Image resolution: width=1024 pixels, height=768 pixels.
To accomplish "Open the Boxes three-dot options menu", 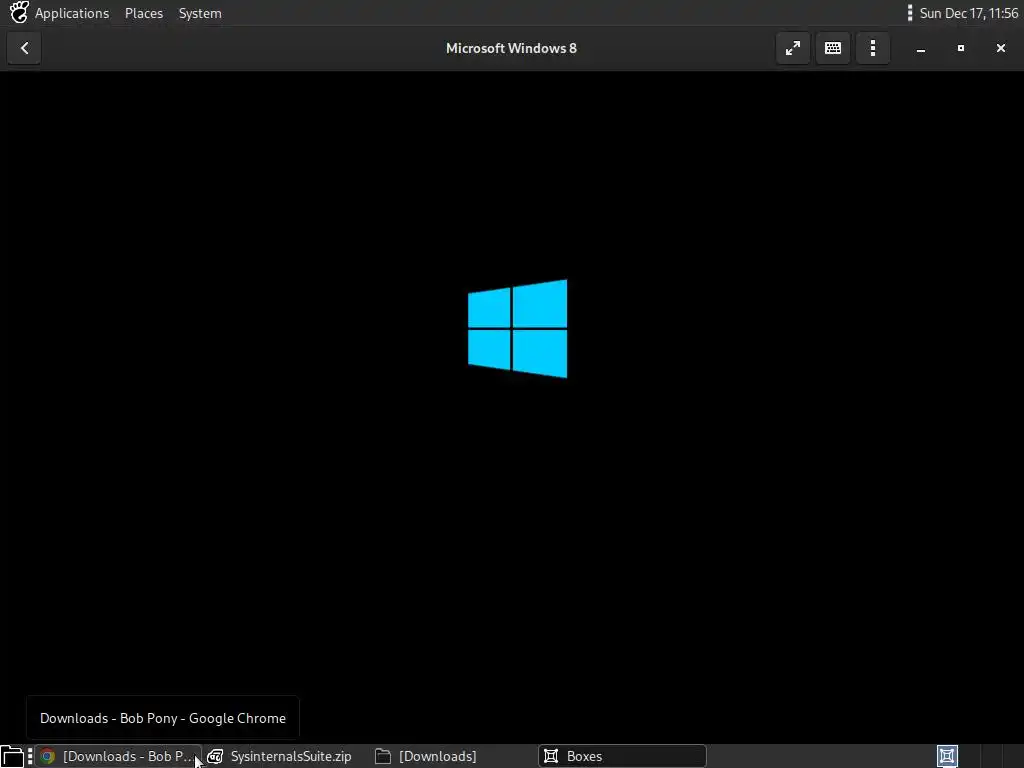I will (x=872, y=48).
